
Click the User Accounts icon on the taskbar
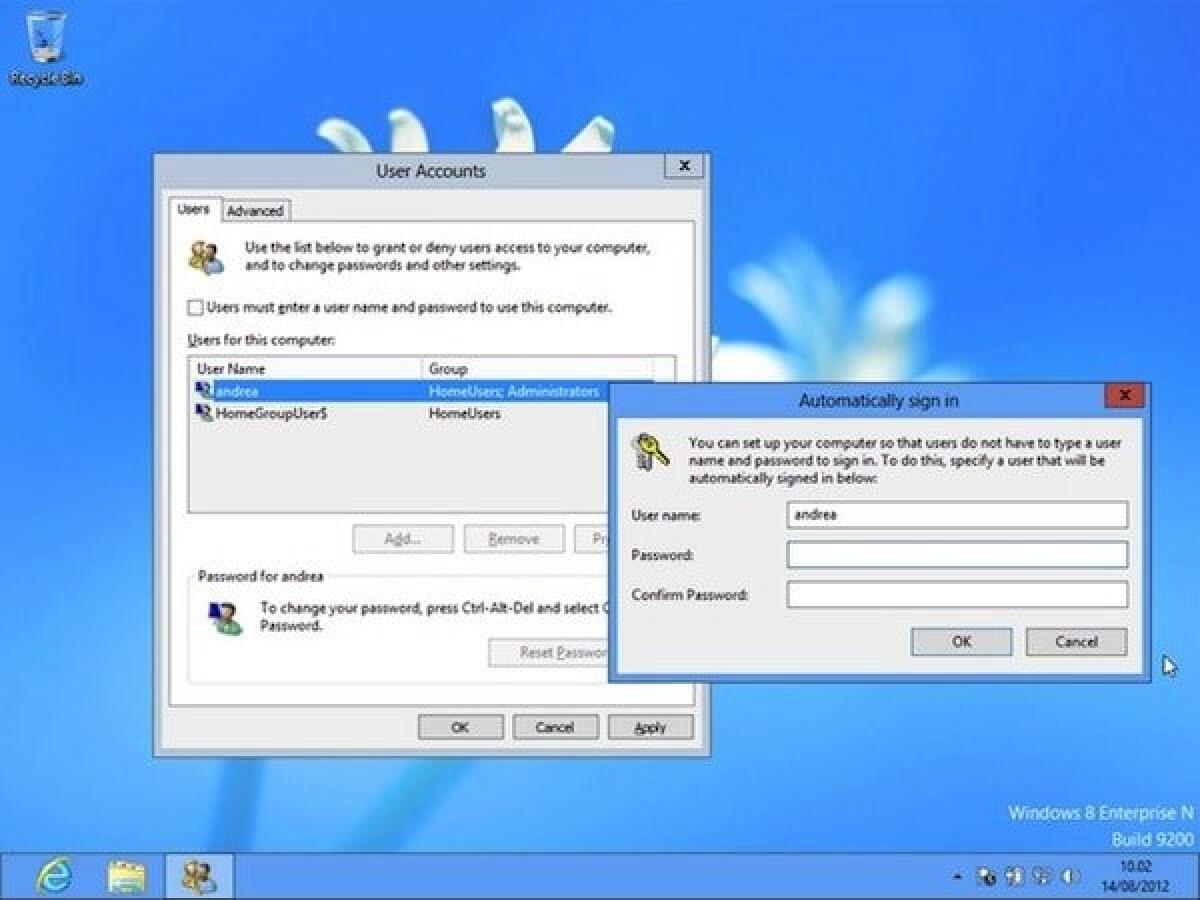tap(197, 873)
